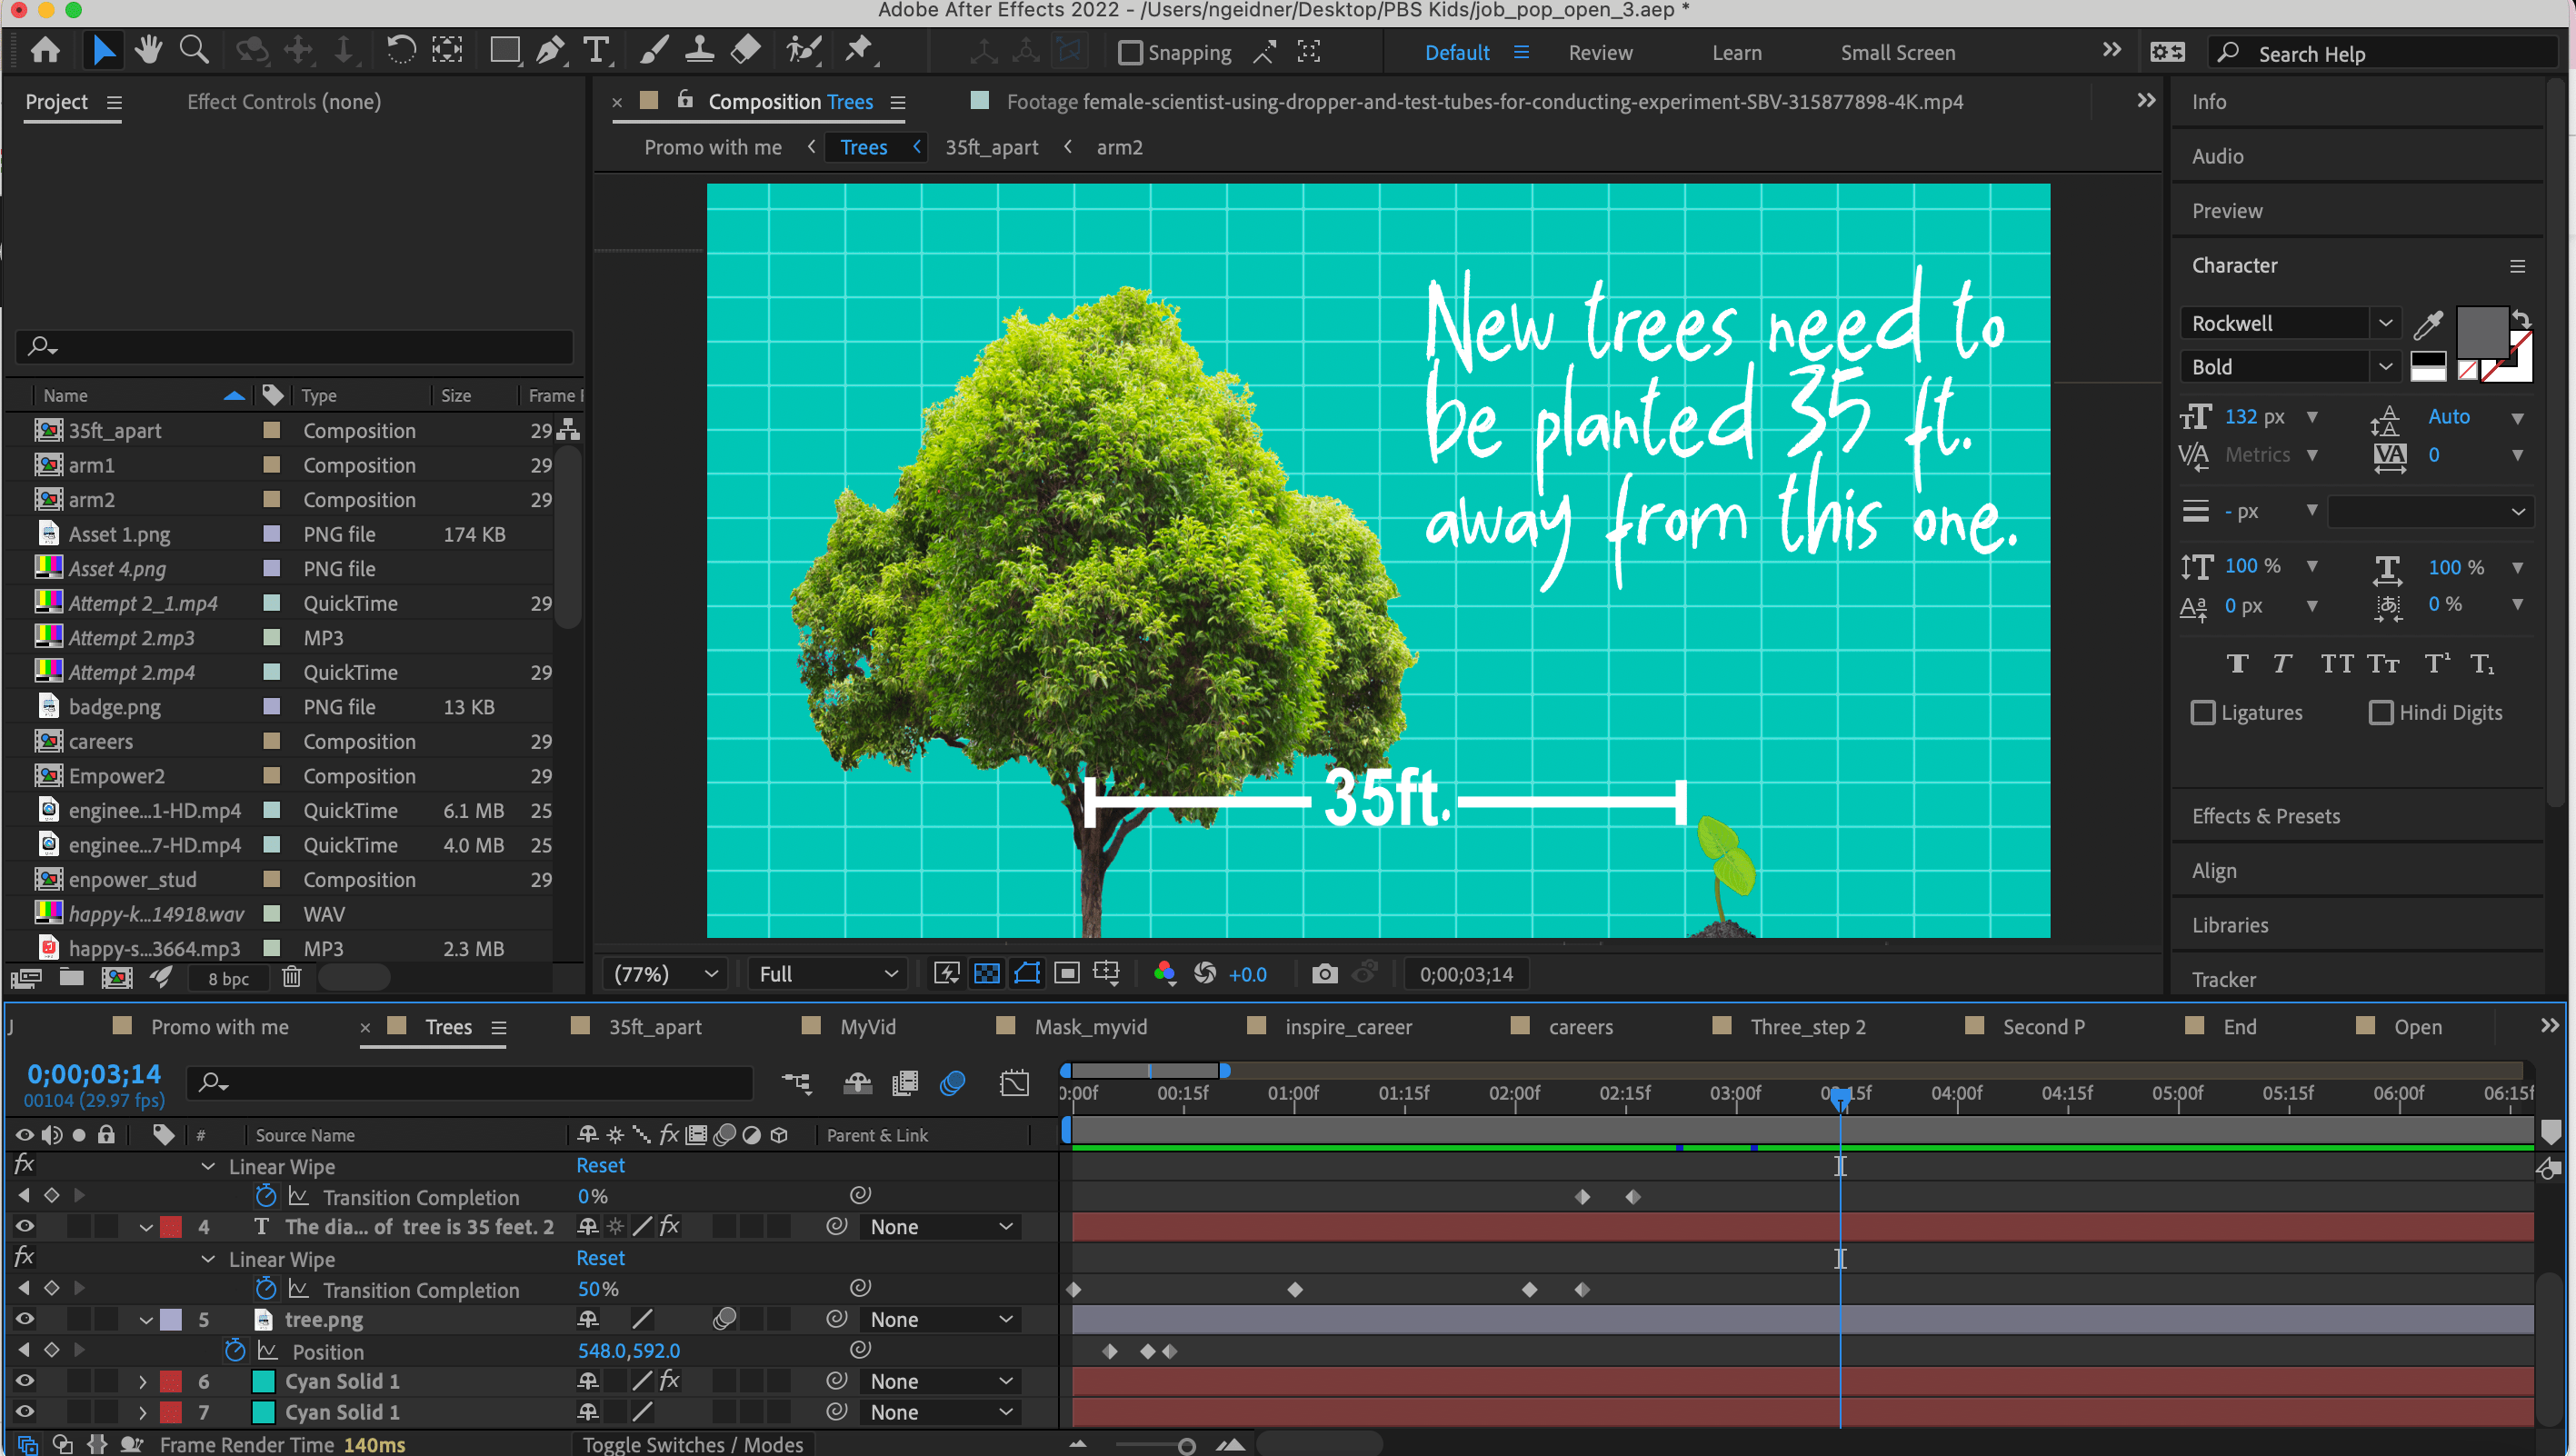Screen dimensions: 2576x1456
Task: Reset the Linear Wipe effect on layer 4
Action: click(600, 1258)
